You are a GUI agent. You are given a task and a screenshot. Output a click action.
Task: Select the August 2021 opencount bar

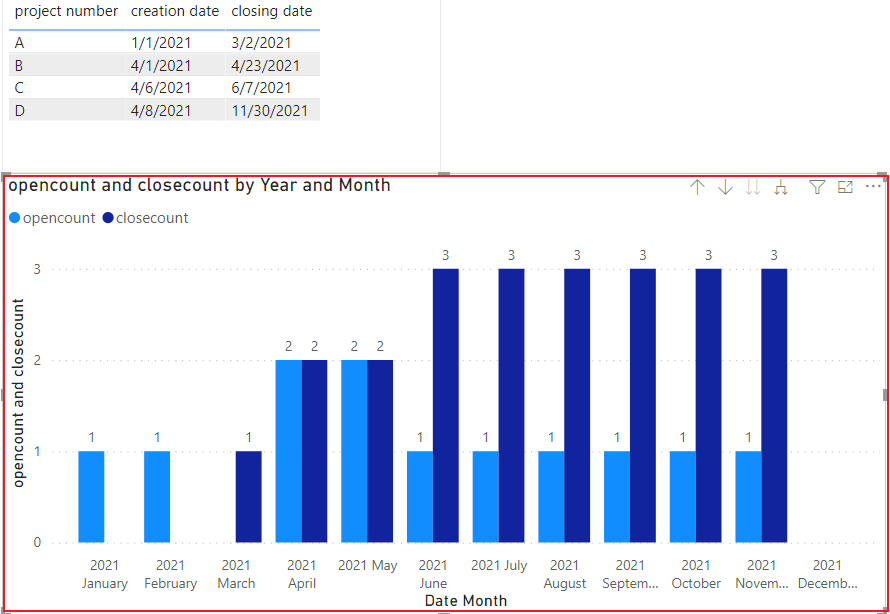click(551, 497)
